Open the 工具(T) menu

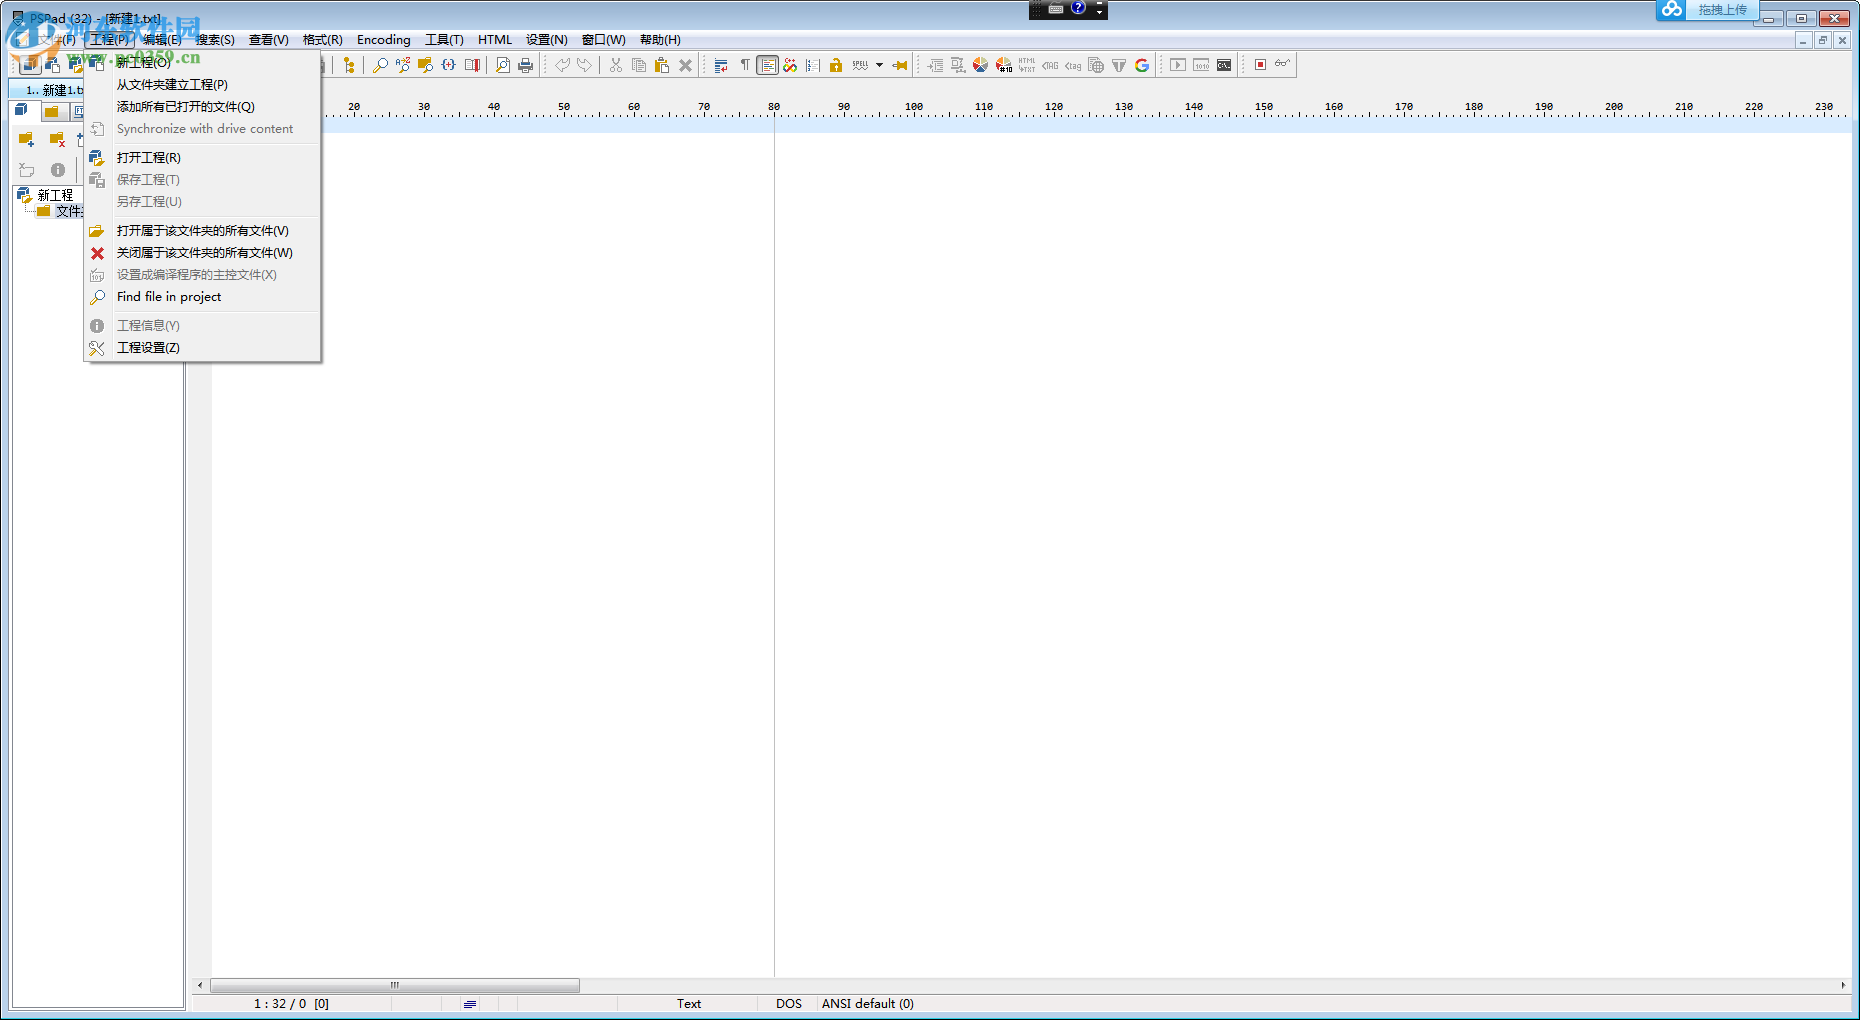444,40
